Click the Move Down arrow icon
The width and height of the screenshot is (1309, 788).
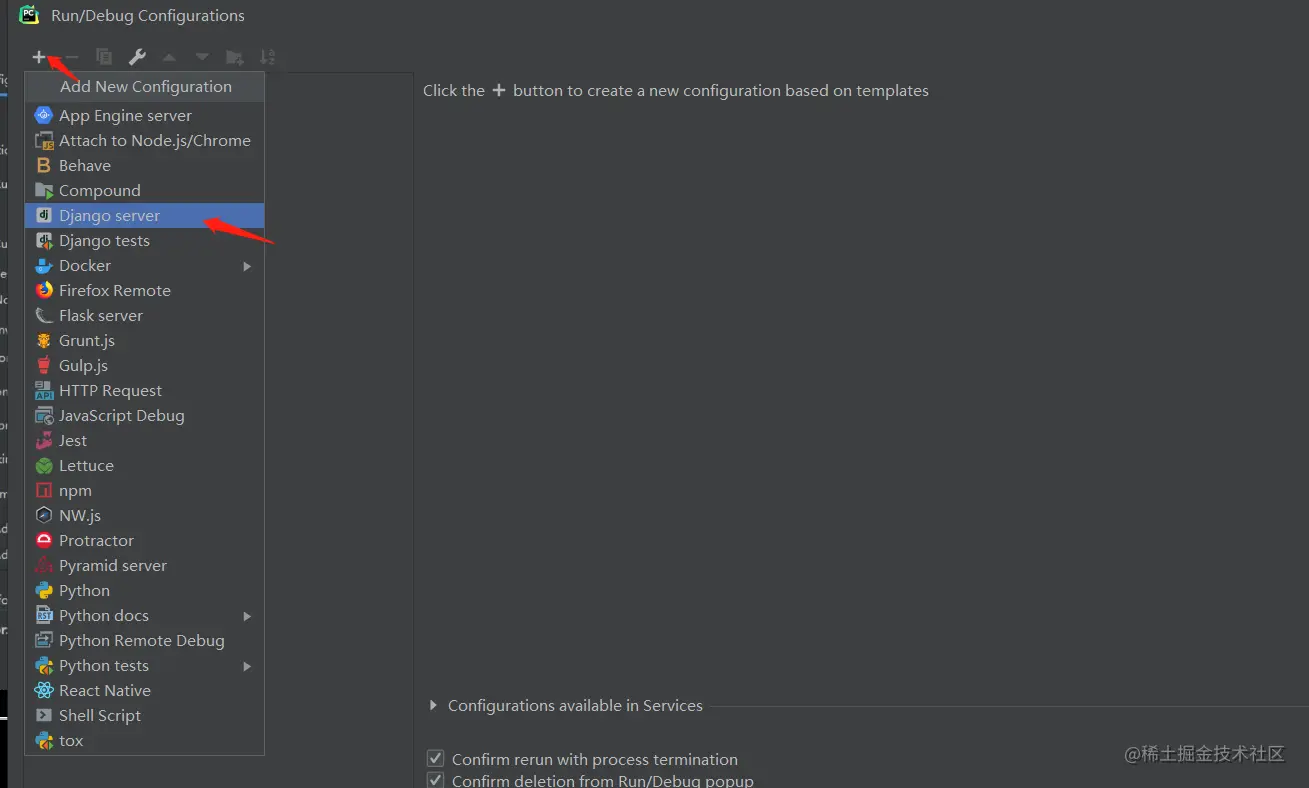click(202, 57)
